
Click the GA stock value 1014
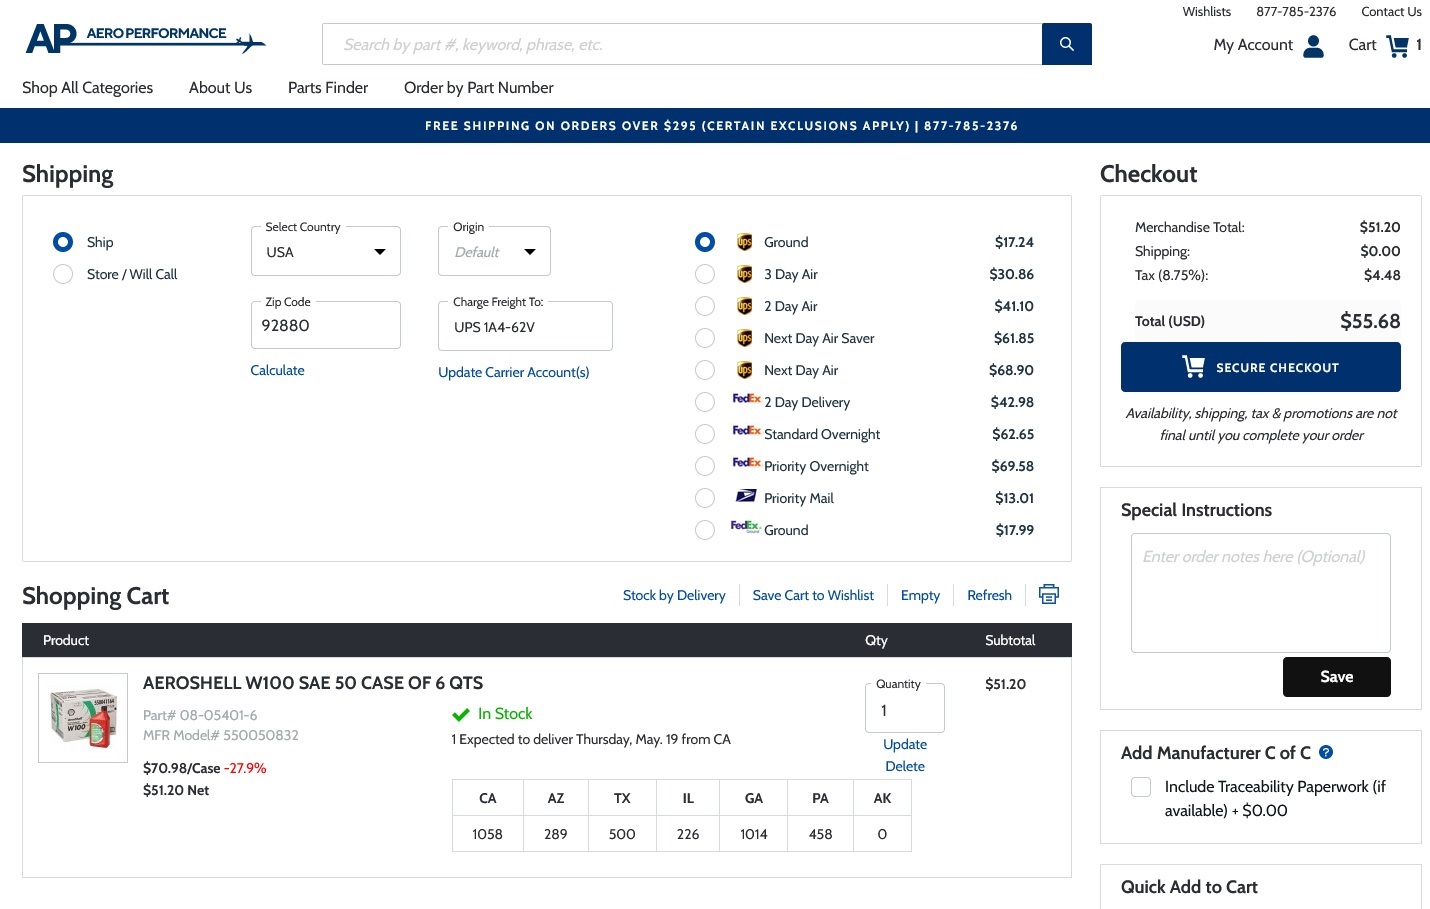pyautogui.click(x=754, y=834)
